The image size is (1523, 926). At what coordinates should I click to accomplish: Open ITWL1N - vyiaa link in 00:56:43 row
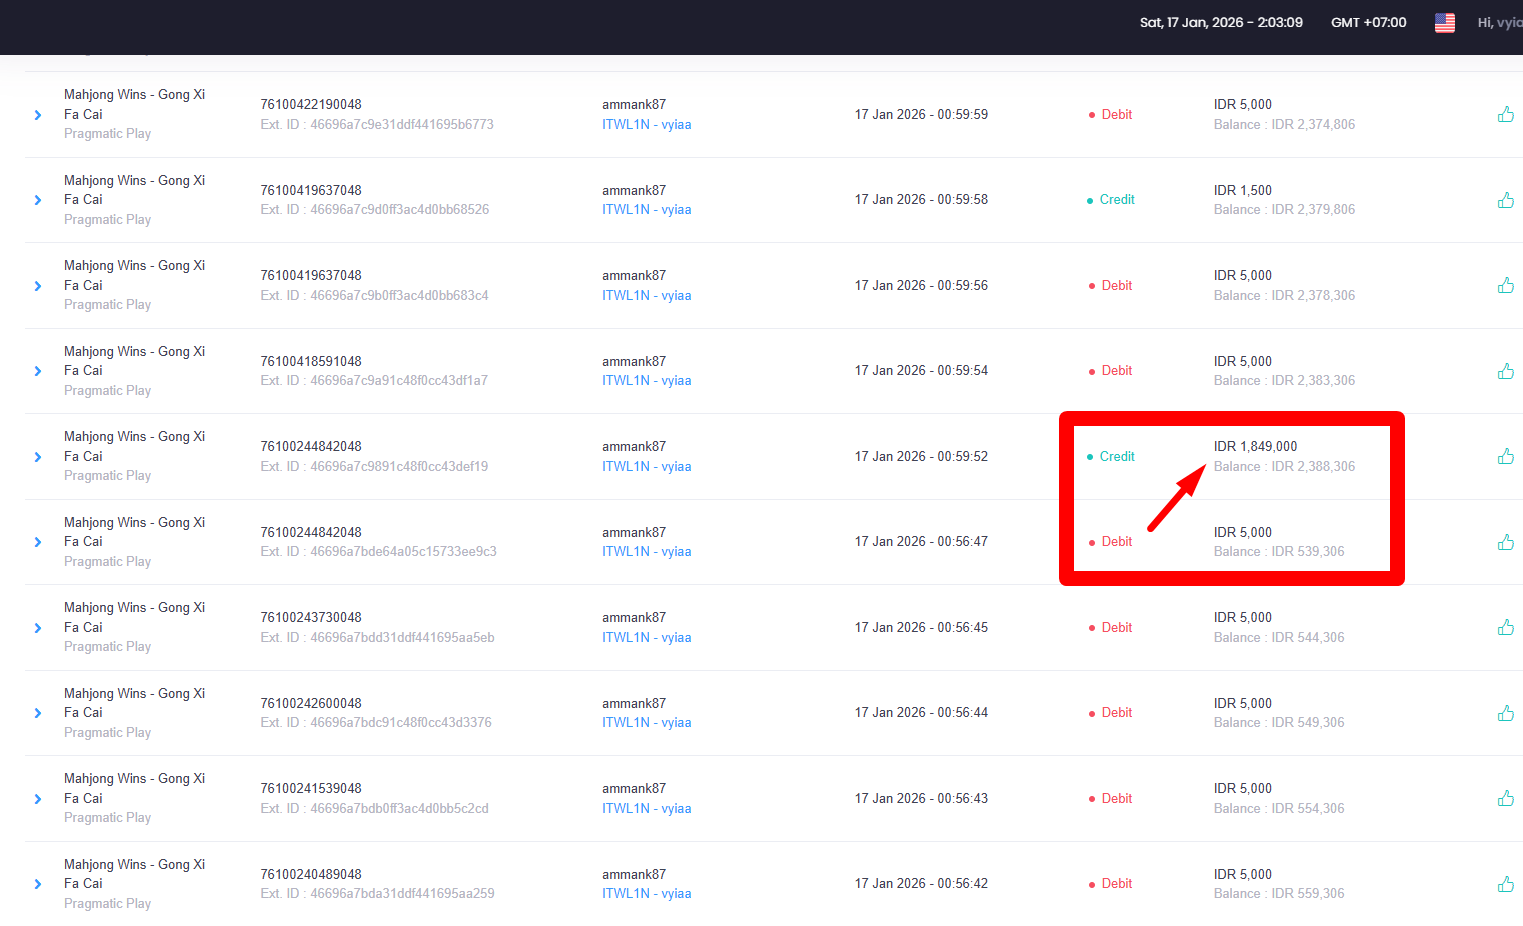pos(646,809)
